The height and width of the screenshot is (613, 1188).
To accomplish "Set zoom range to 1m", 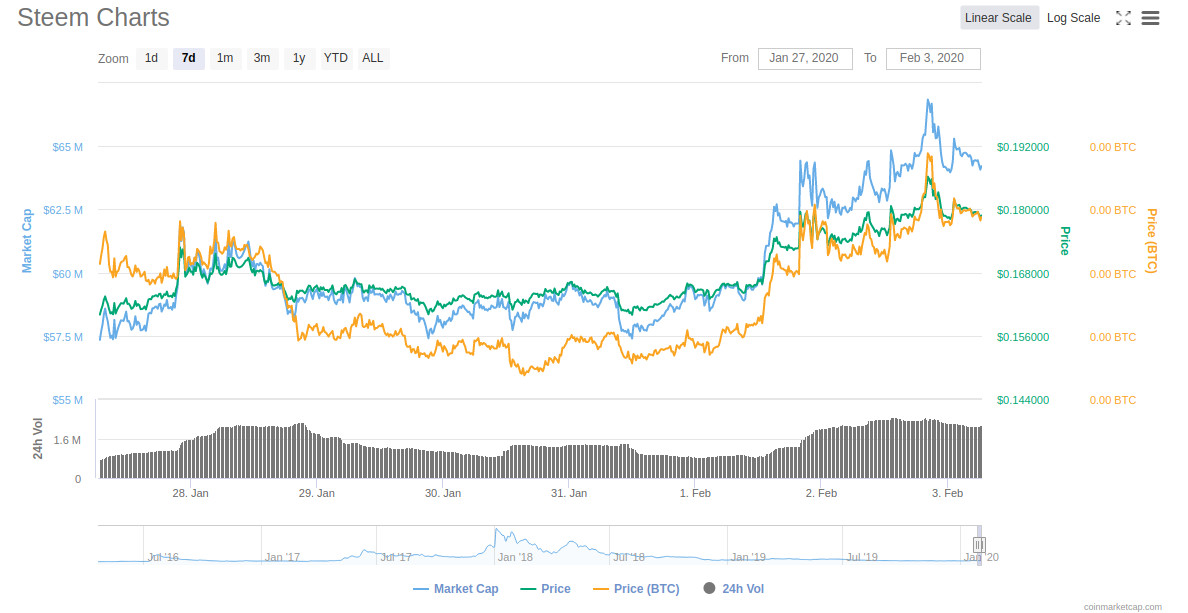I will coord(225,58).
